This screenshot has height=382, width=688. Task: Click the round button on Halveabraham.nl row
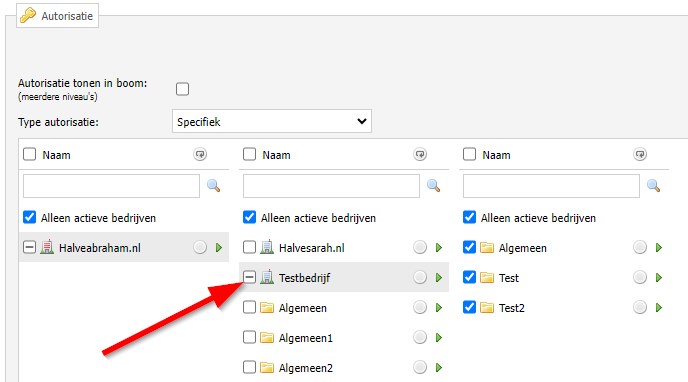[200, 247]
